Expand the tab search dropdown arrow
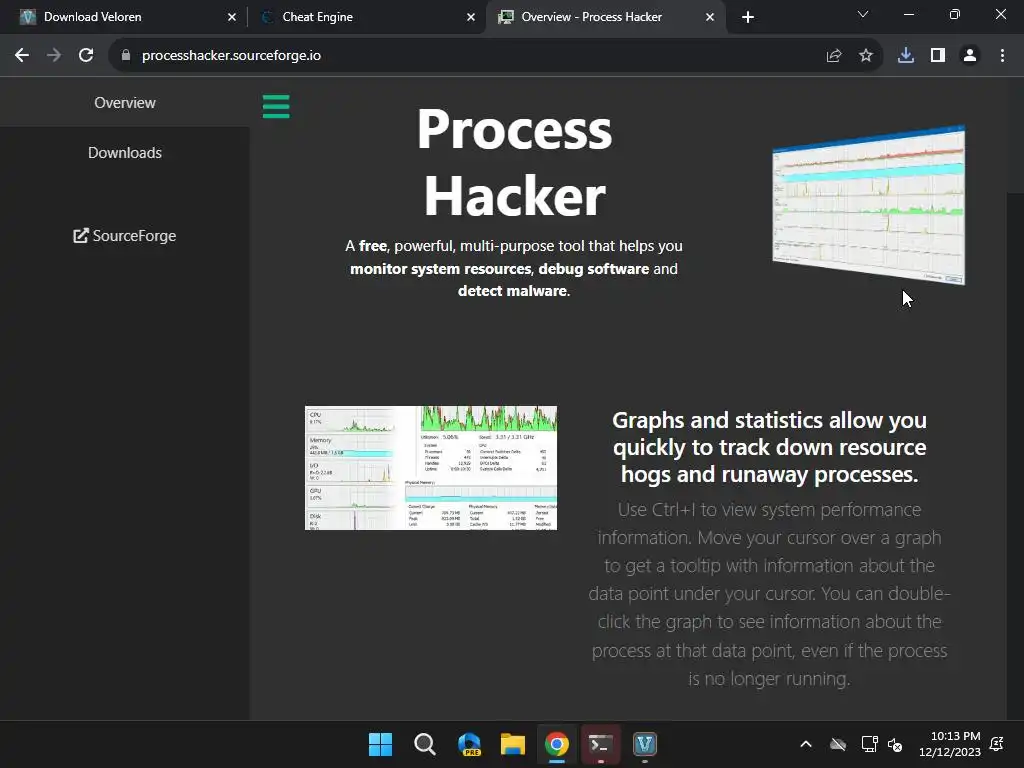The image size is (1024, 768). tap(863, 14)
